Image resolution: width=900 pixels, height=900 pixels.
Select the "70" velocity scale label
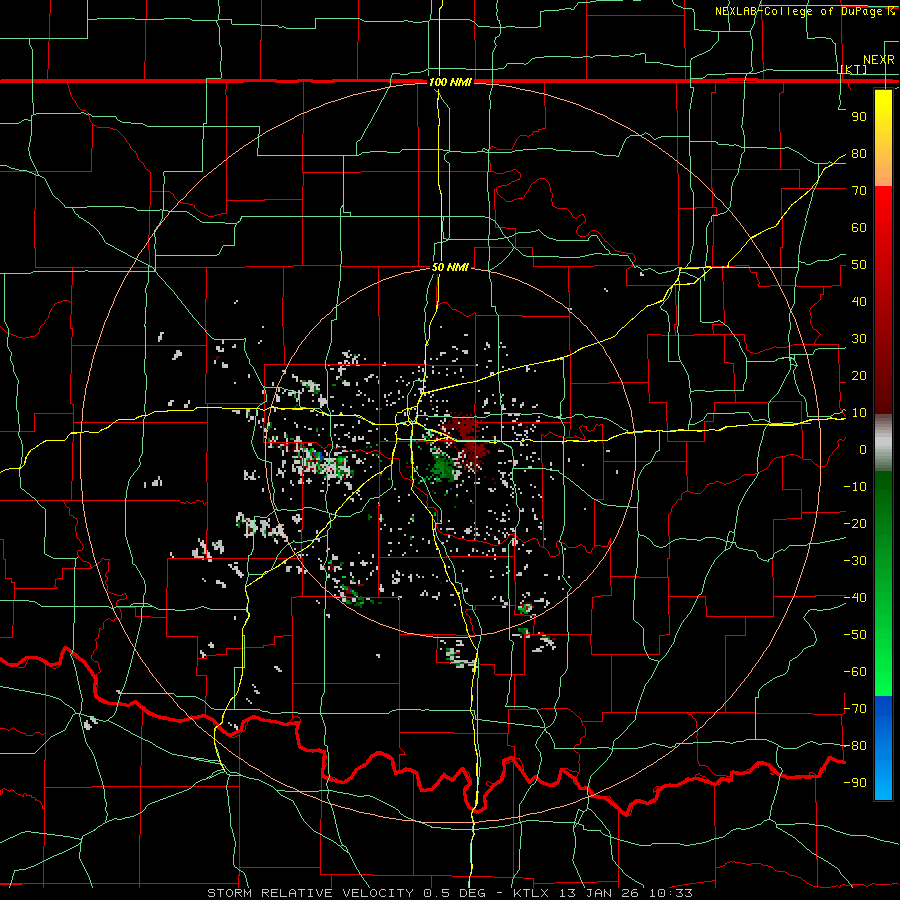[x=859, y=191]
